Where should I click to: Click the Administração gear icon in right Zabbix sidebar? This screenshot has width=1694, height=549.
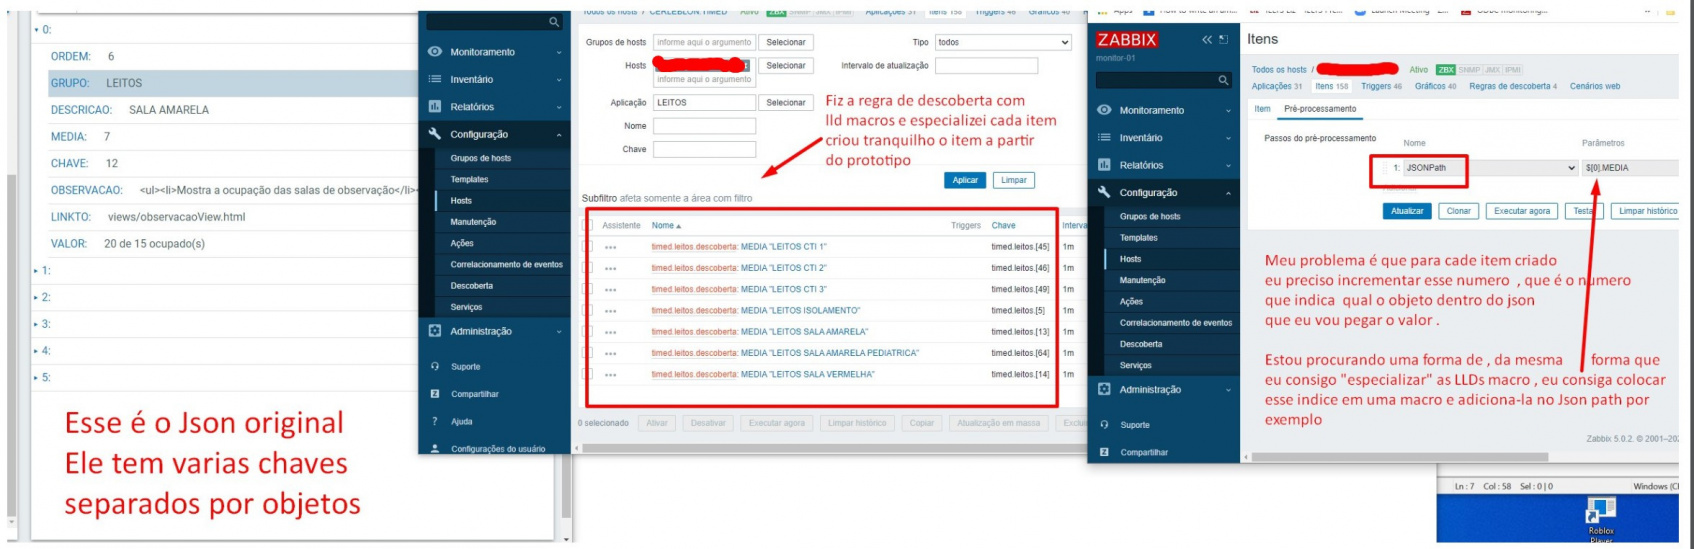(x=1104, y=389)
